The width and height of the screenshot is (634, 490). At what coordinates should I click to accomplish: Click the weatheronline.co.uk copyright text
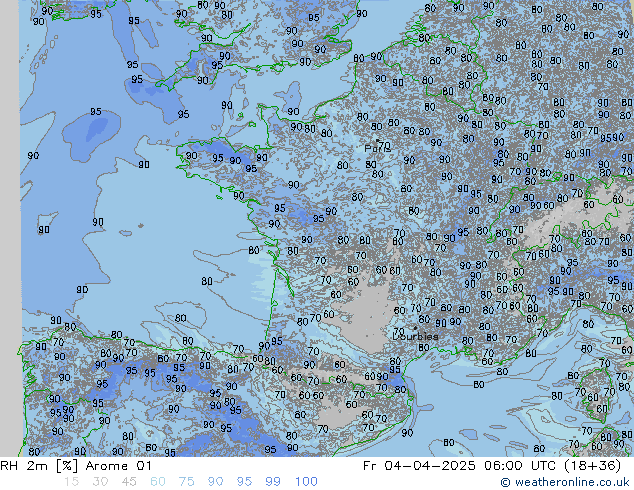565,482
